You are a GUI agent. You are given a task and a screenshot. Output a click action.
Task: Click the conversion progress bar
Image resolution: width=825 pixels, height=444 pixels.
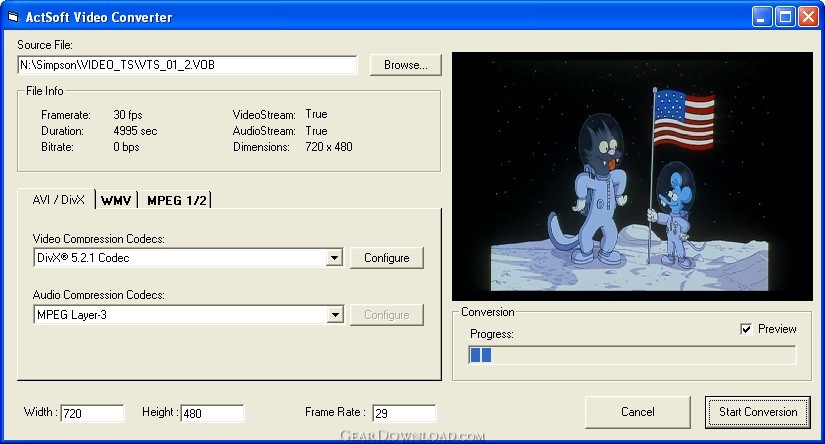click(x=632, y=355)
